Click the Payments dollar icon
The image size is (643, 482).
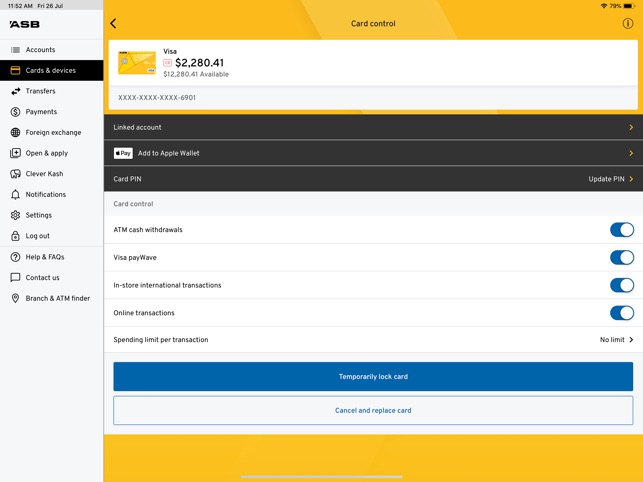point(15,112)
